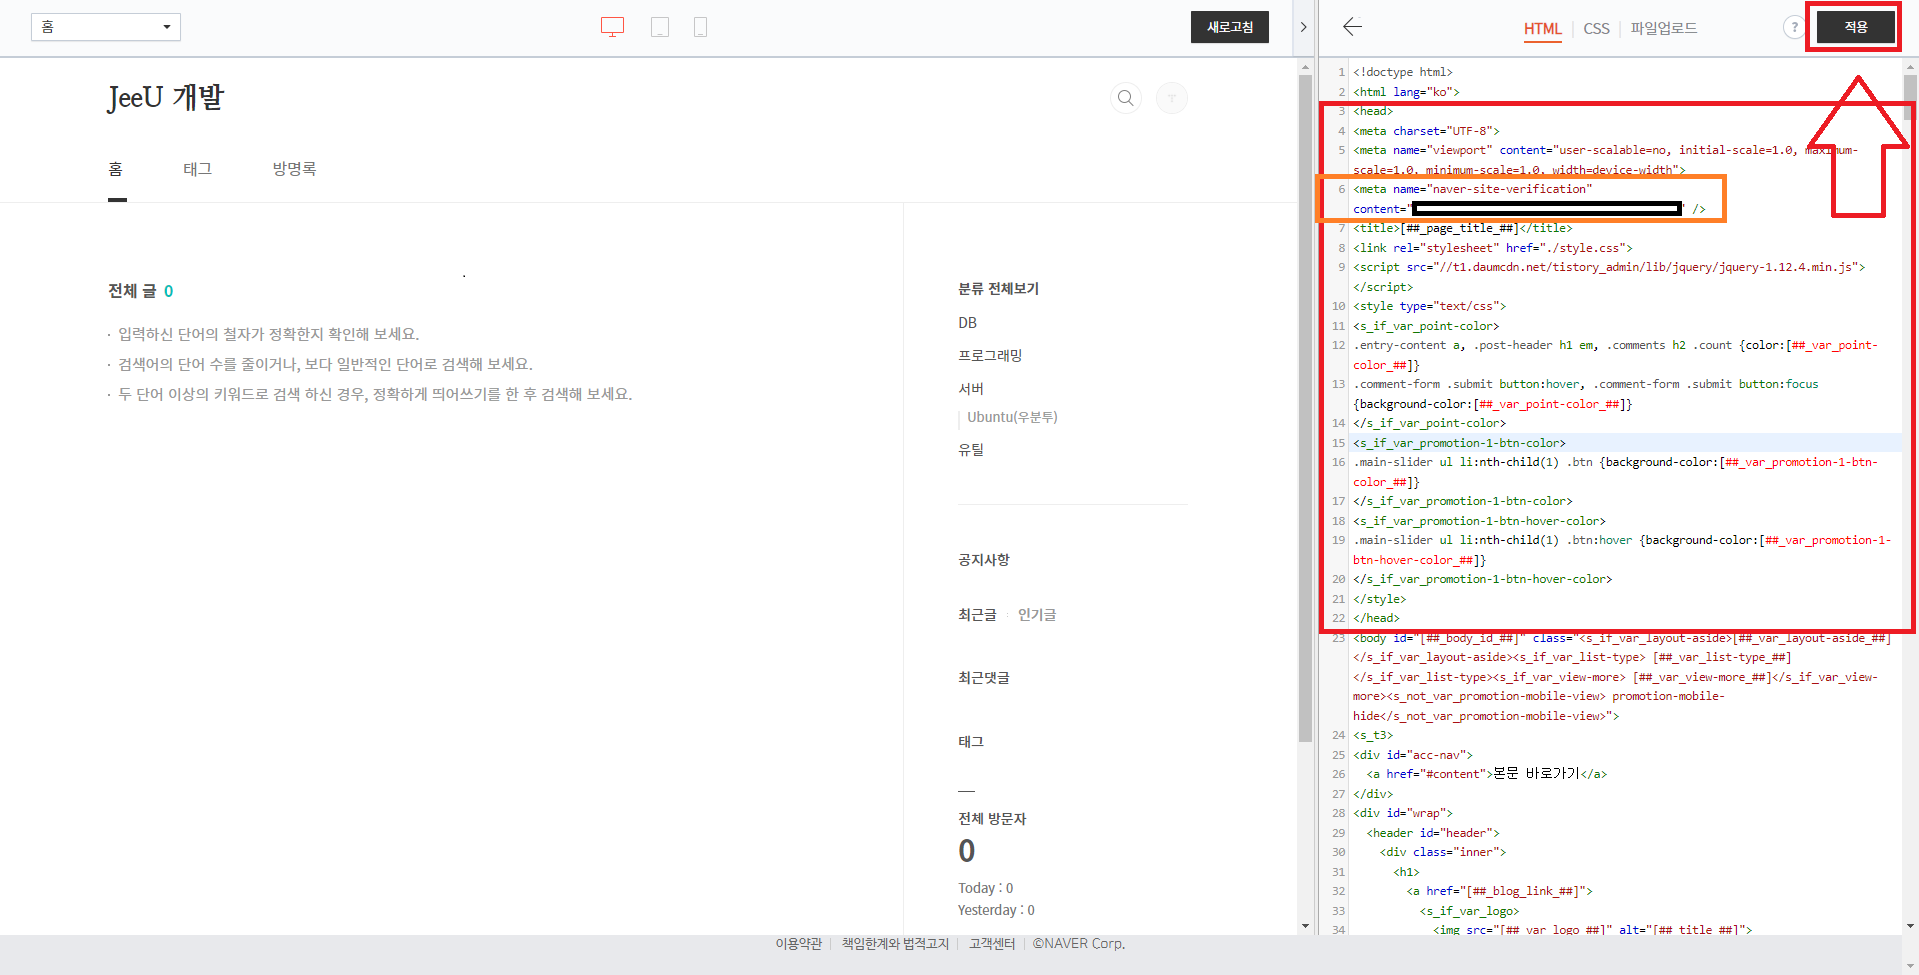Open the DB category

967,323
